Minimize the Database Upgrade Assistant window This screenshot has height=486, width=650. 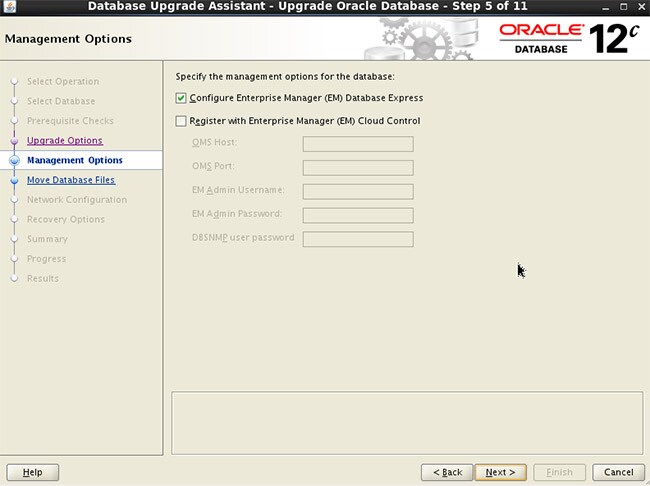coord(606,7)
